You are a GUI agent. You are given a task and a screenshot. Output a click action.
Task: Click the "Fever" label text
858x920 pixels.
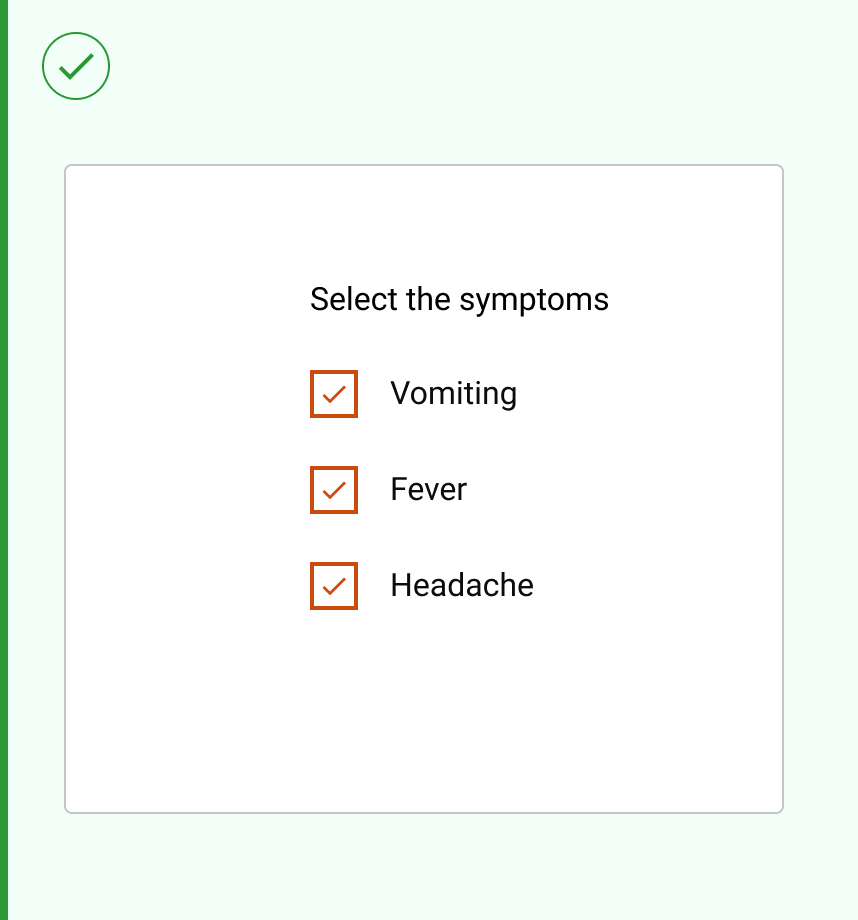428,490
